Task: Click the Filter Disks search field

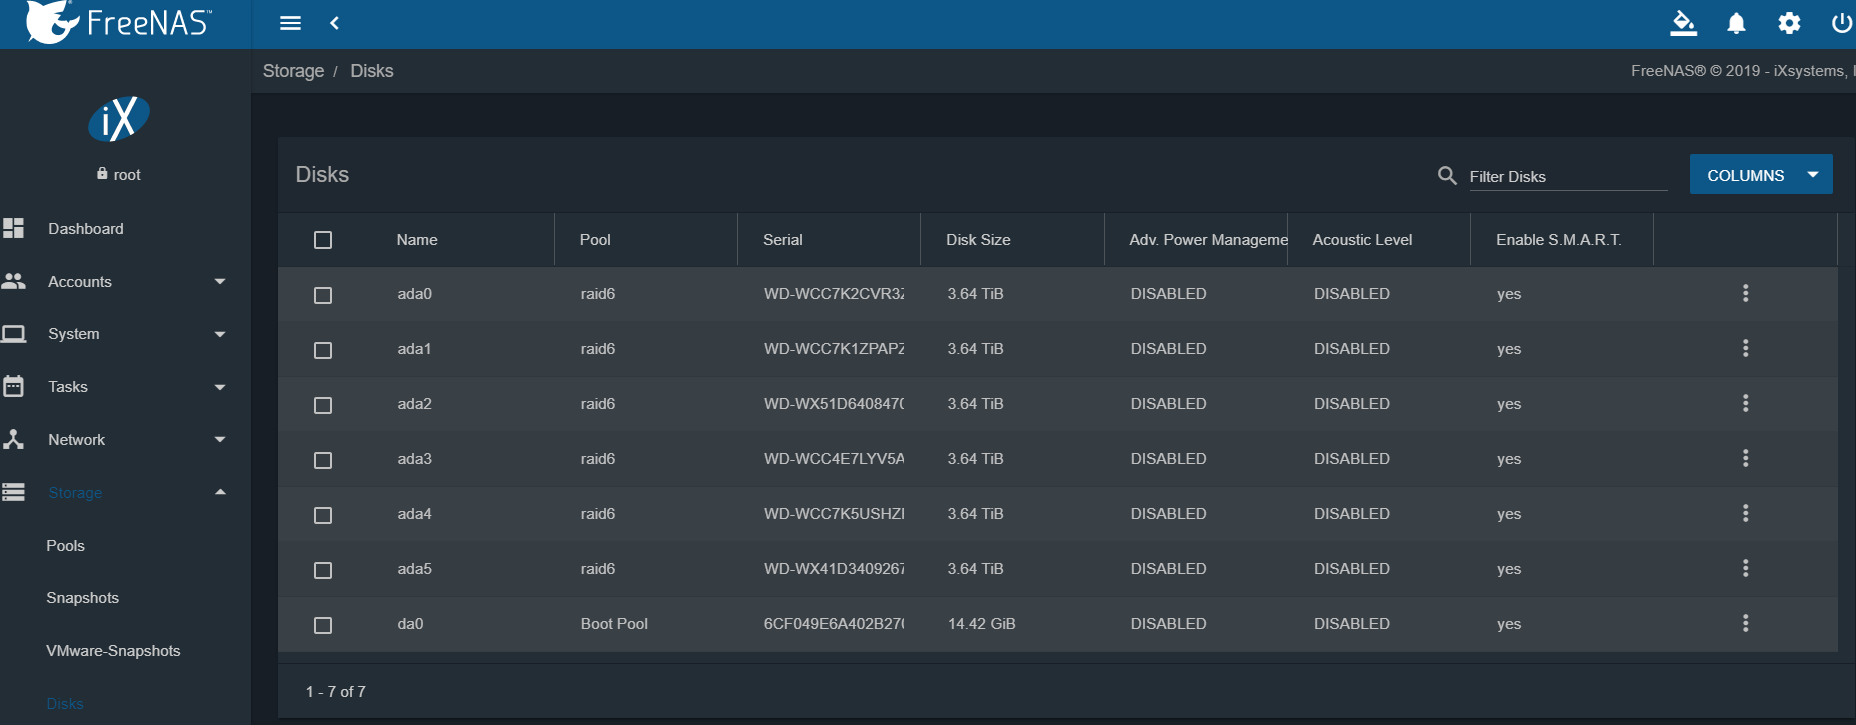Action: 1565,177
